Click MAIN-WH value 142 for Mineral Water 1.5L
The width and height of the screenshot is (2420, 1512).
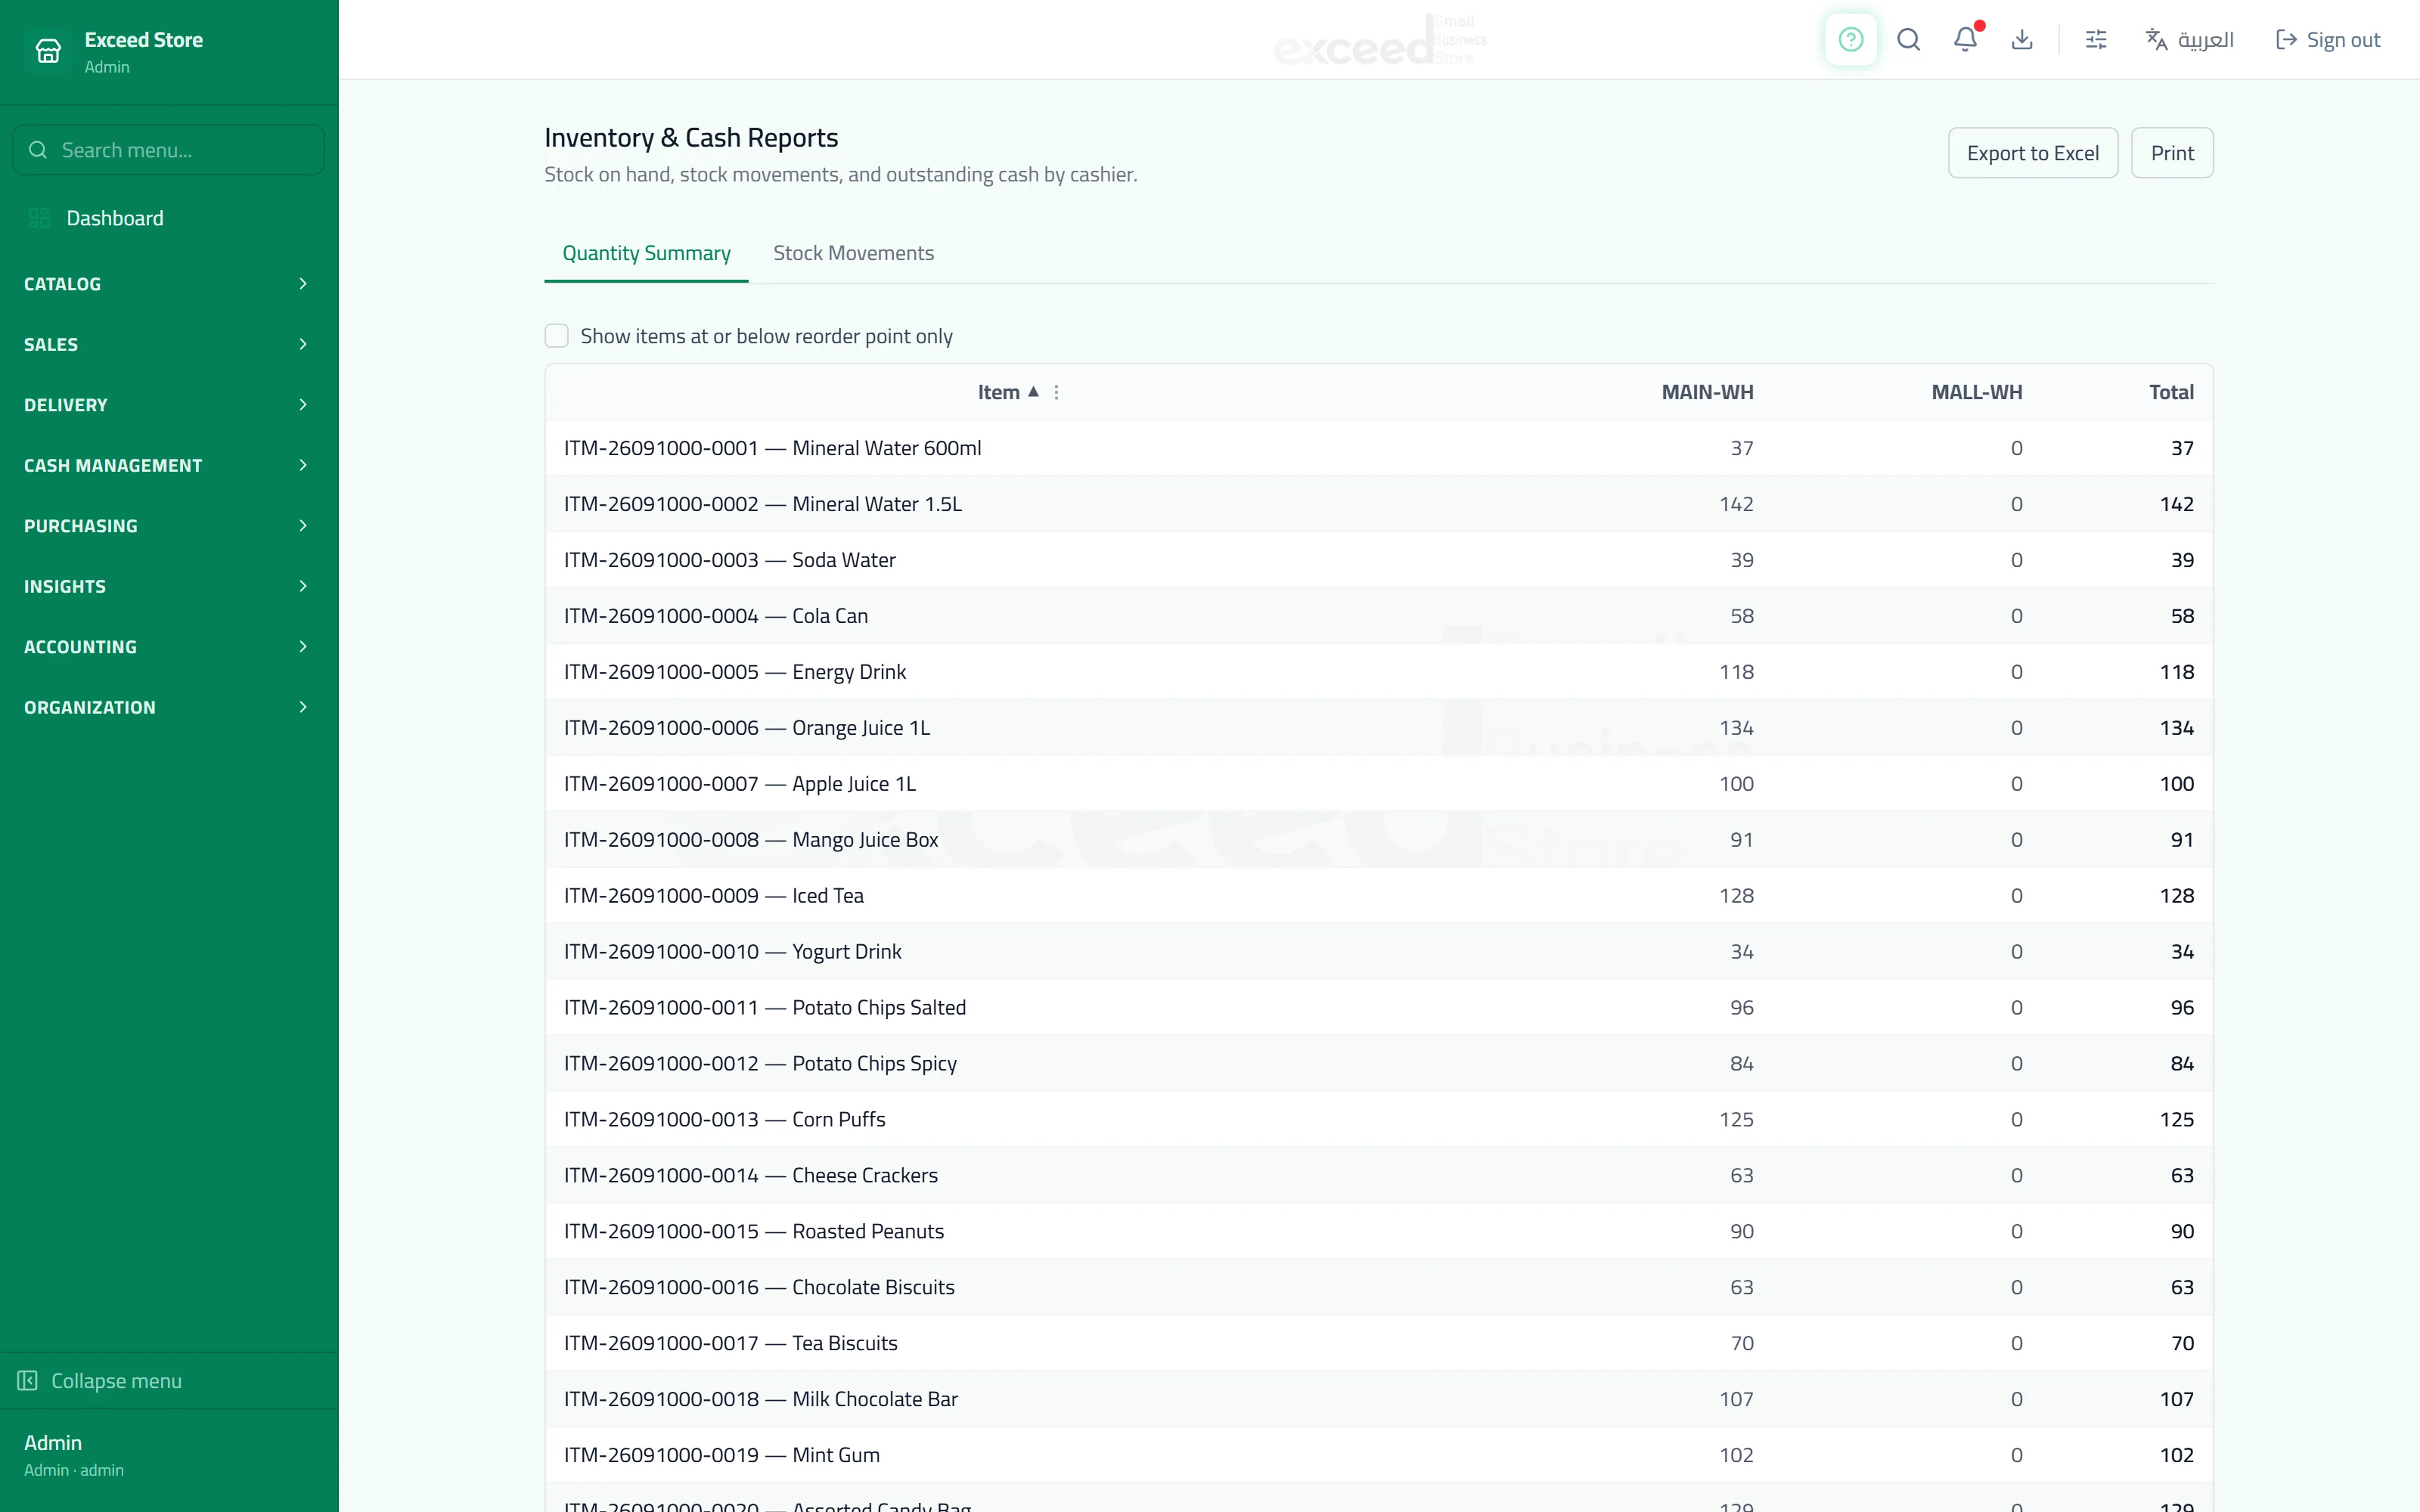point(1736,504)
